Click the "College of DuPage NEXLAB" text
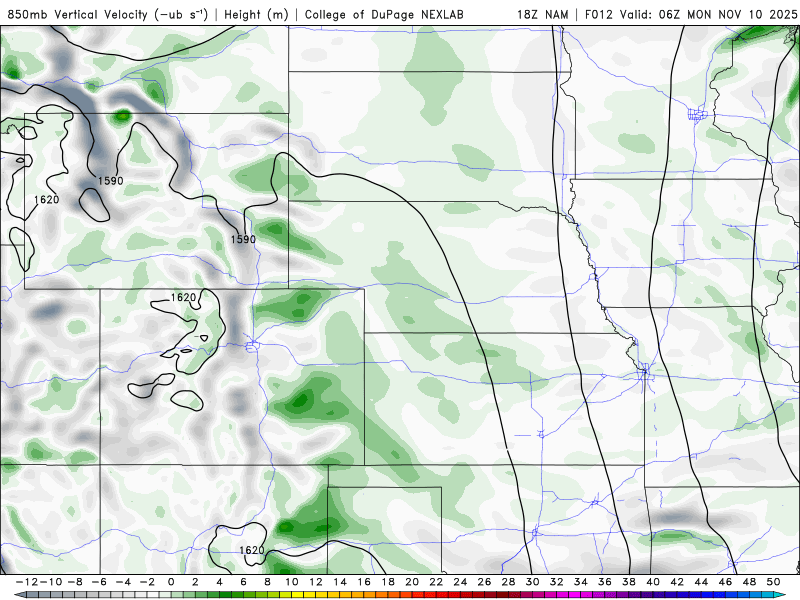The height and width of the screenshot is (600, 800). click(384, 14)
